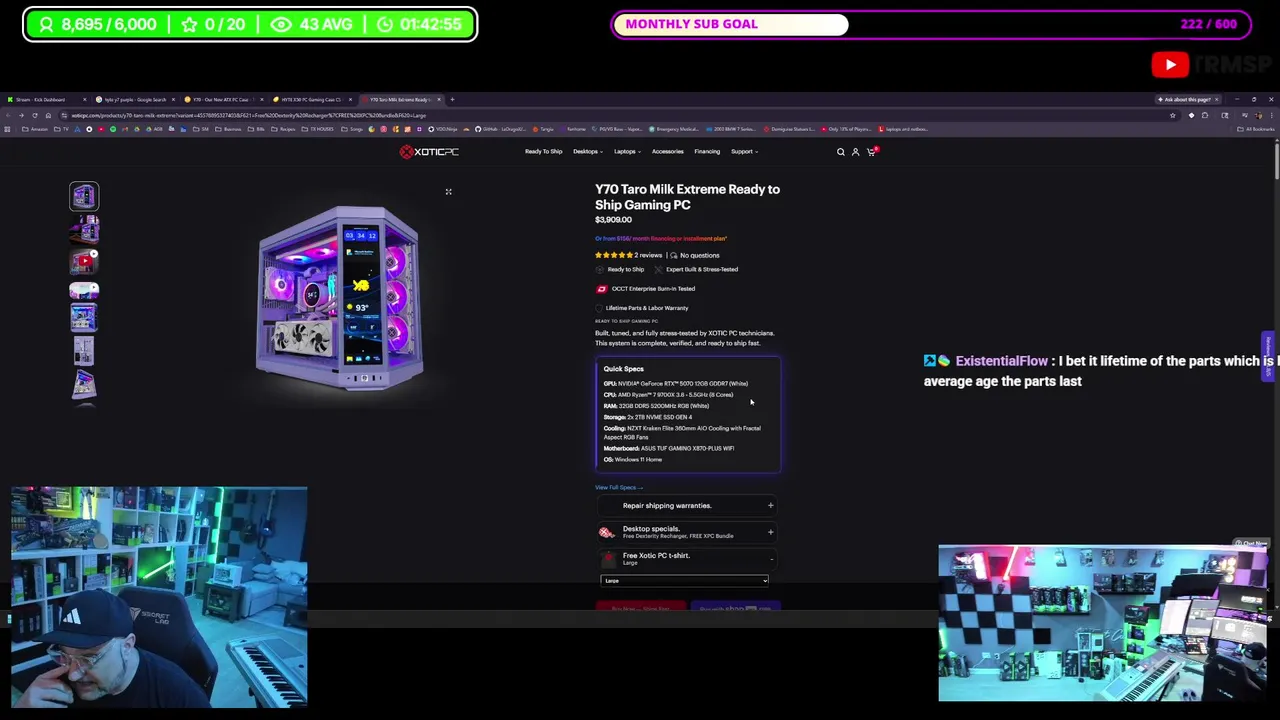Image resolution: width=1280 pixels, height=720 pixels.
Task: Expand the Support nav dropdown
Action: pyautogui.click(x=744, y=152)
